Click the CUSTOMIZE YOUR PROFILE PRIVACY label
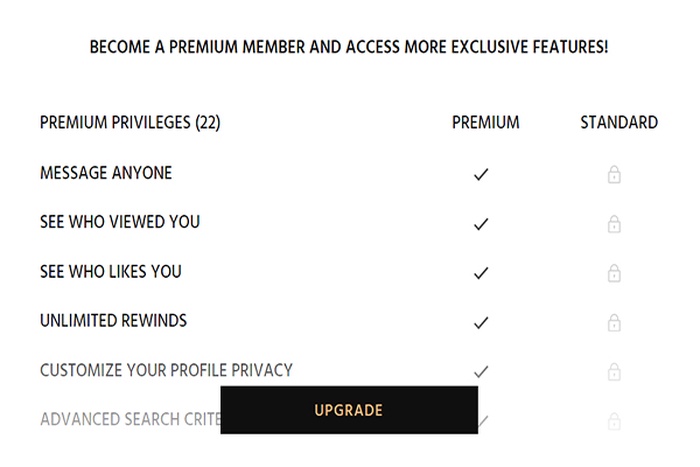The width and height of the screenshot is (700, 467). pyautogui.click(x=166, y=370)
